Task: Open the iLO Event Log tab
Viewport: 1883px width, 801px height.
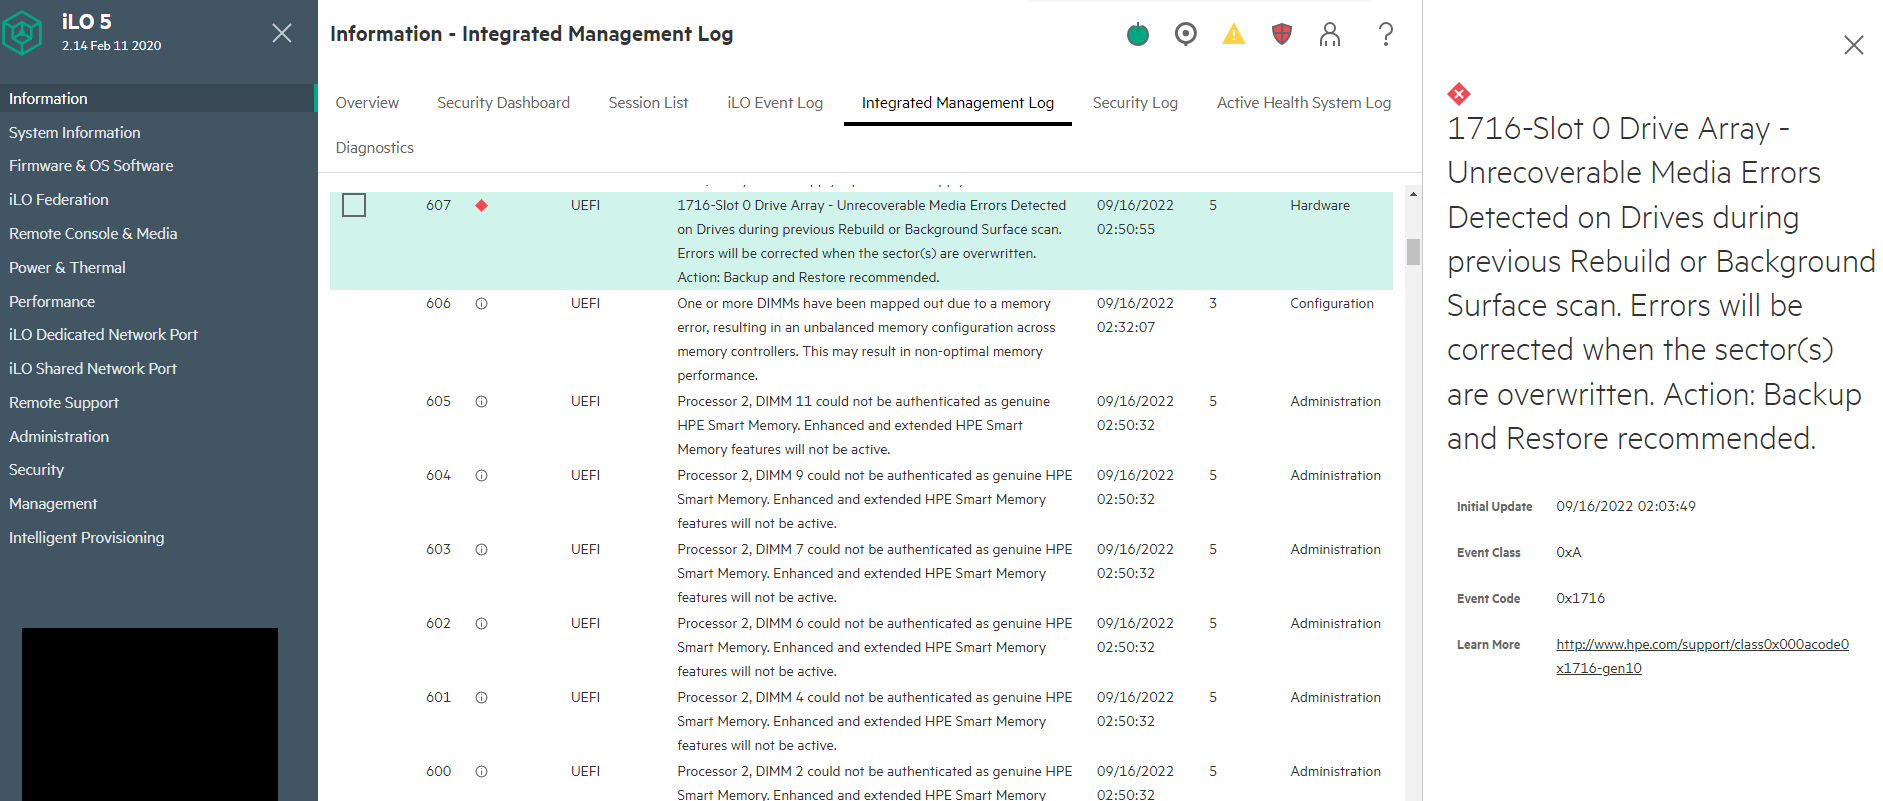Action: click(x=774, y=103)
